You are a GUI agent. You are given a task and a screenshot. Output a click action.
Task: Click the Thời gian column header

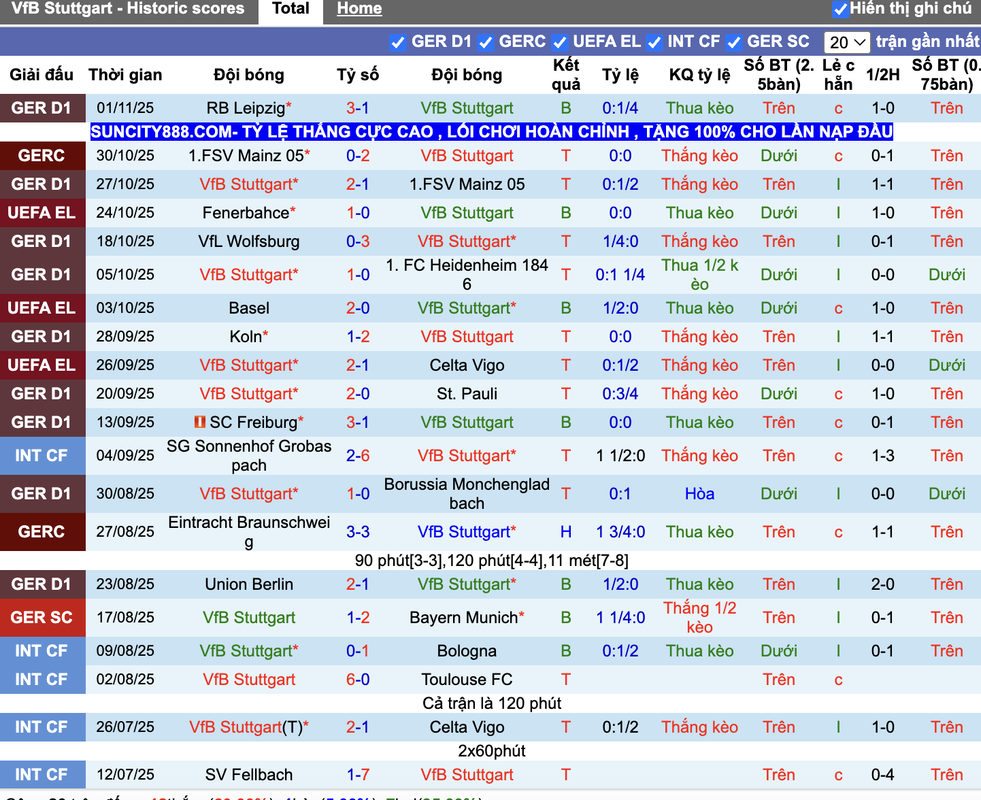click(x=125, y=75)
